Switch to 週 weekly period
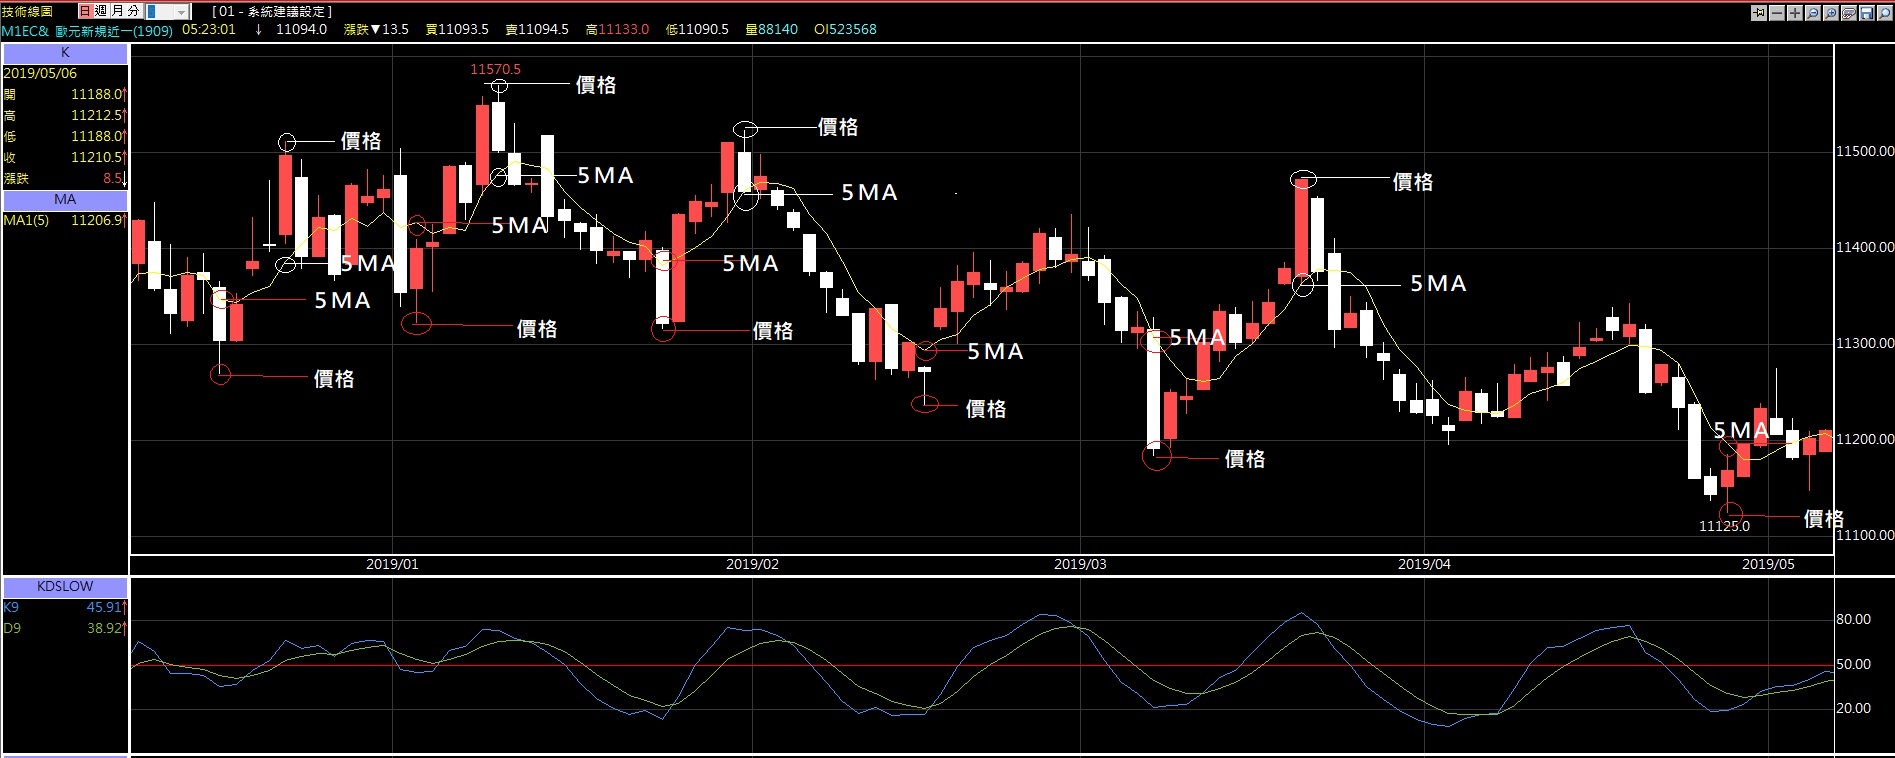This screenshot has height=758, width=1895. click(x=101, y=11)
